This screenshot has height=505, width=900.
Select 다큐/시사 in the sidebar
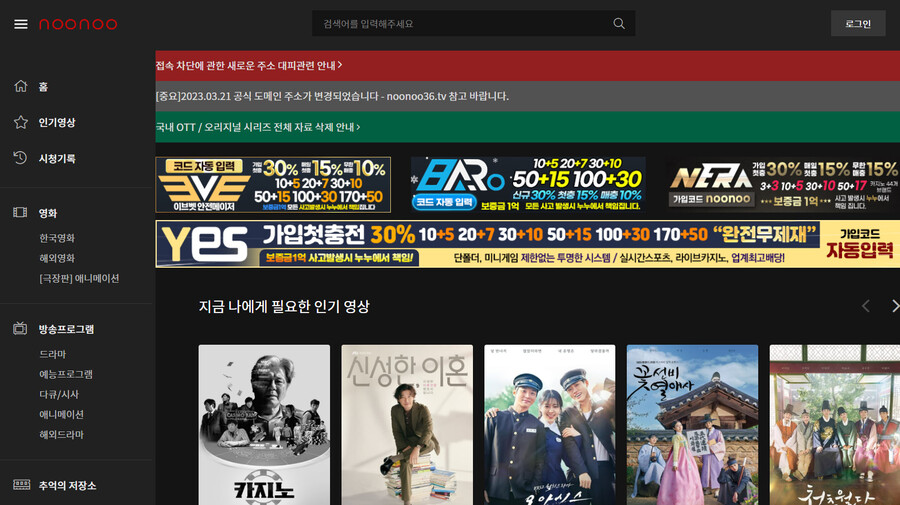coord(59,394)
